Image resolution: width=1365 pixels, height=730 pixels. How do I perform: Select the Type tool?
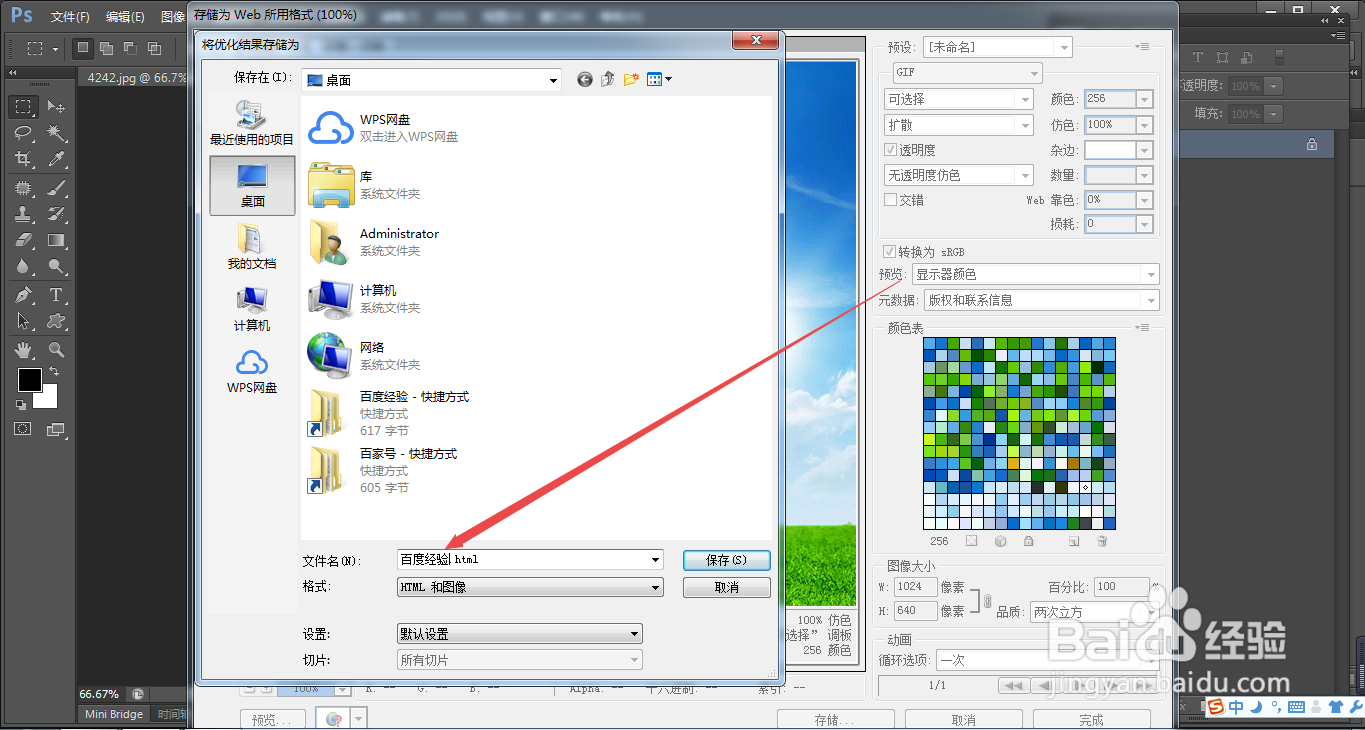pos(57,295)
